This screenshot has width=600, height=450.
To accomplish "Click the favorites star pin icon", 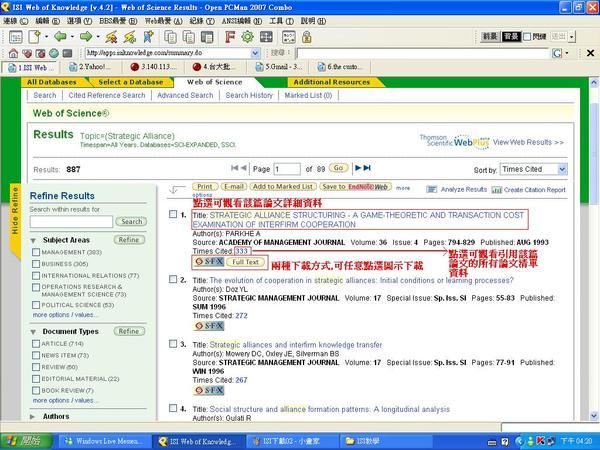I will tap(148, 37).
